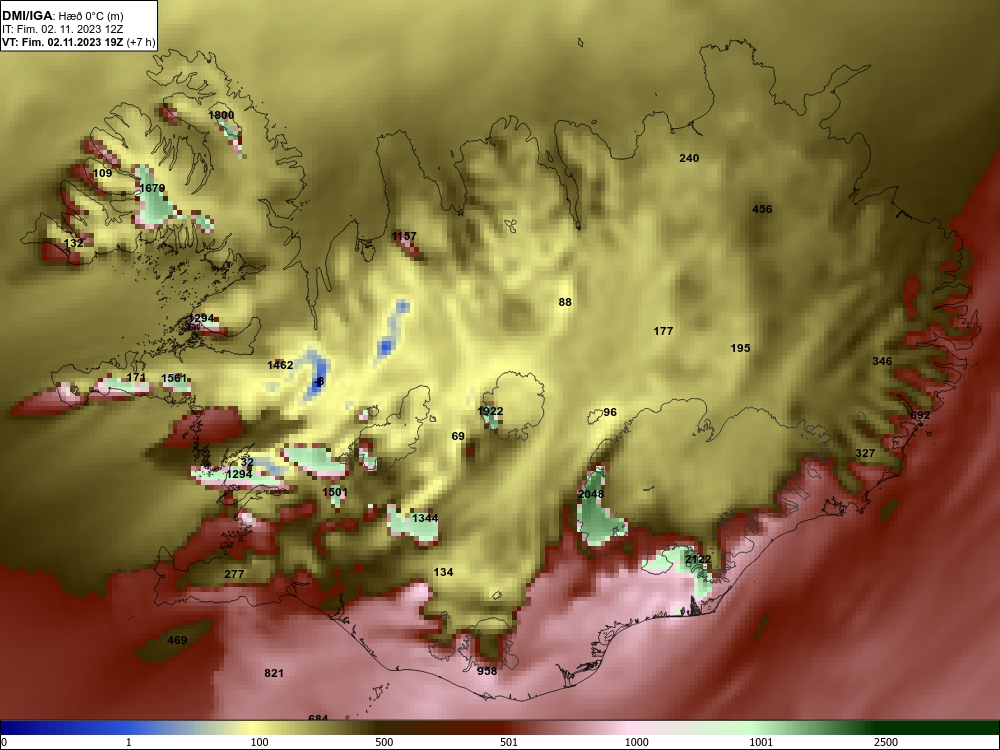This screenshot has height=750, width=1000.
Task: Click the 1294 label directly below 32
Action: coord(239,474)
